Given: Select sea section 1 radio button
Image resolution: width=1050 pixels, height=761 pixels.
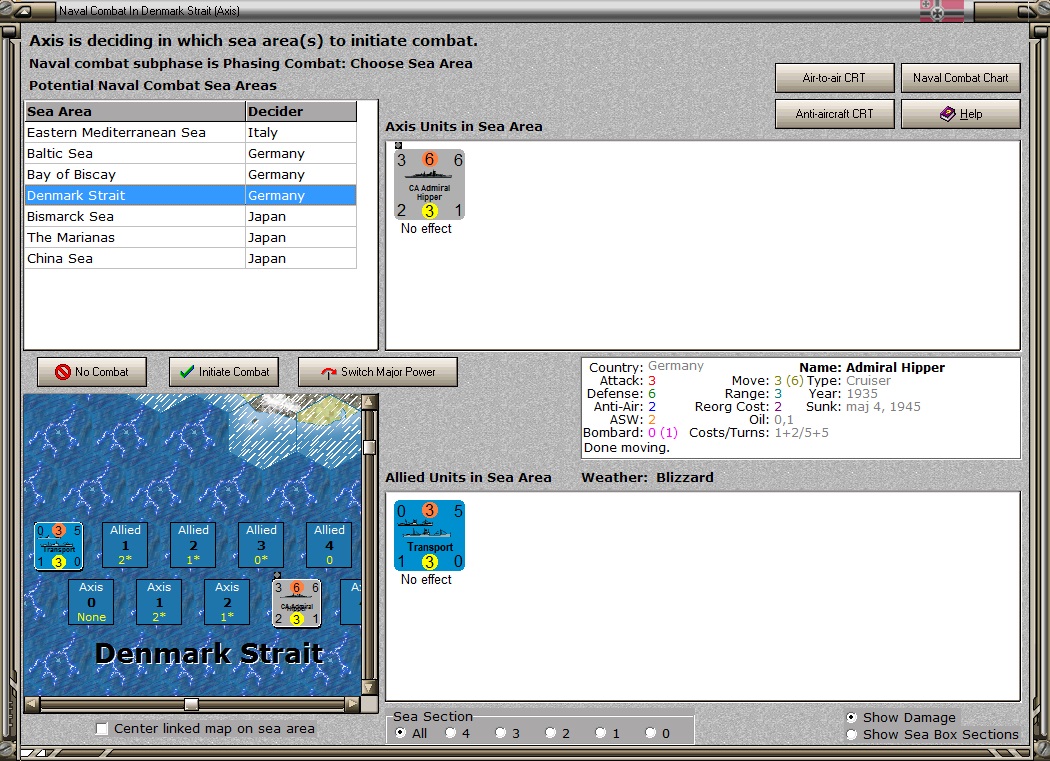Looking at the screenshot, I should [601, 734].
